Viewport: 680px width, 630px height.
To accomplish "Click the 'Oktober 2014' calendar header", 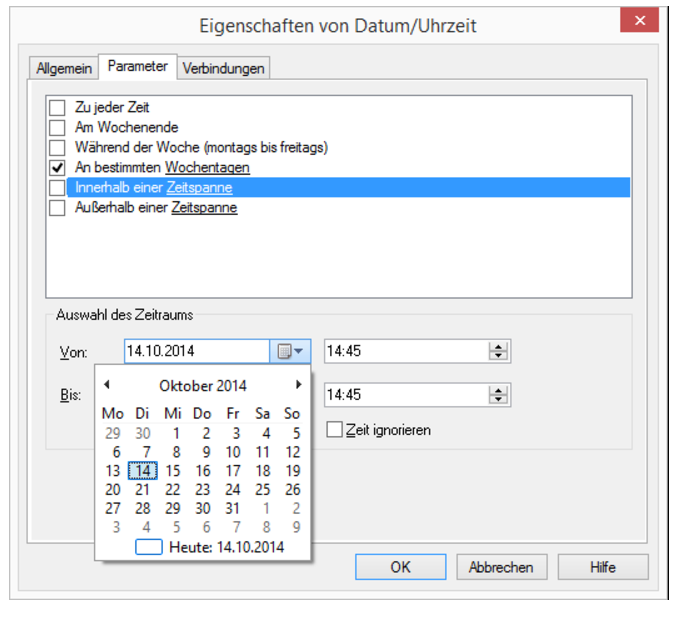I will pyautogui.click(x=203, y=385).
